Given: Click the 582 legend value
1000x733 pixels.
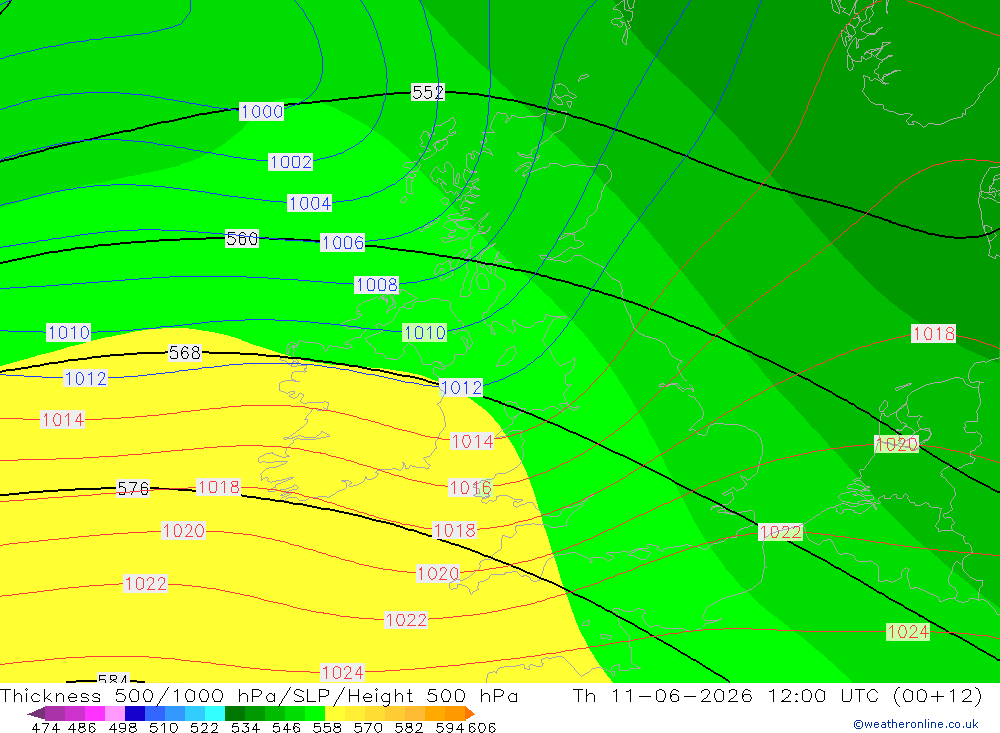Looking at the screenshot, I should click(409, 728).
